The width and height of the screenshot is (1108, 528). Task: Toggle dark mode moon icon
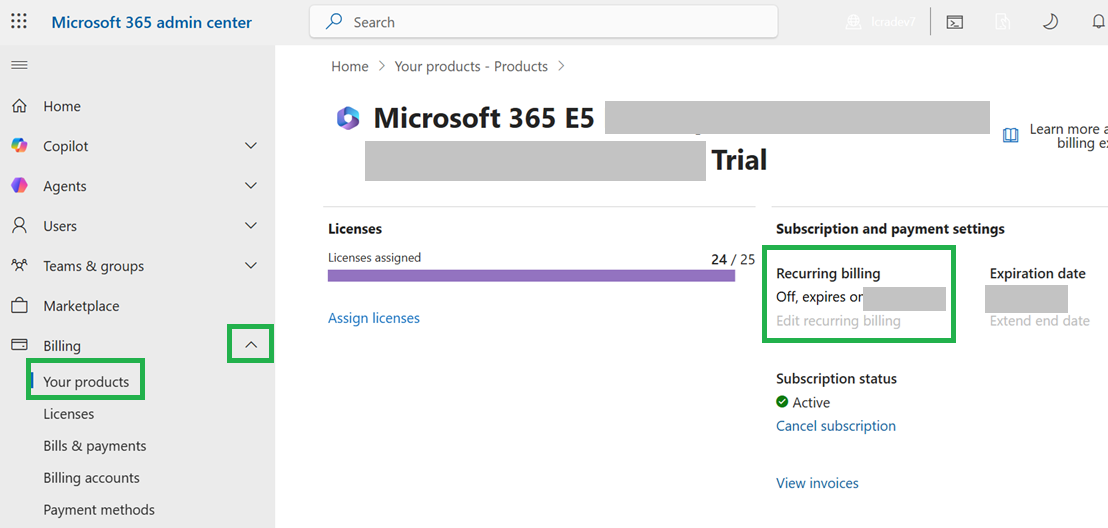coord(1051,22)
